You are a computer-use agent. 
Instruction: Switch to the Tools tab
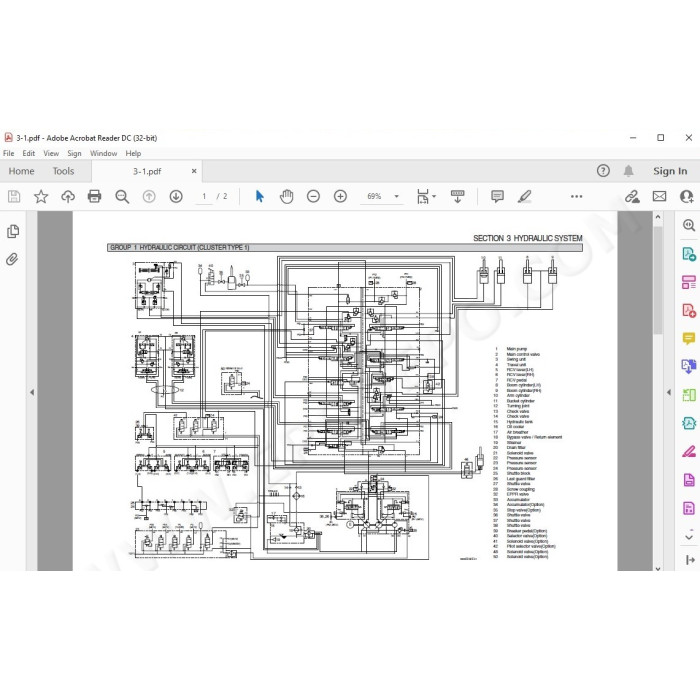pos(63,171)
